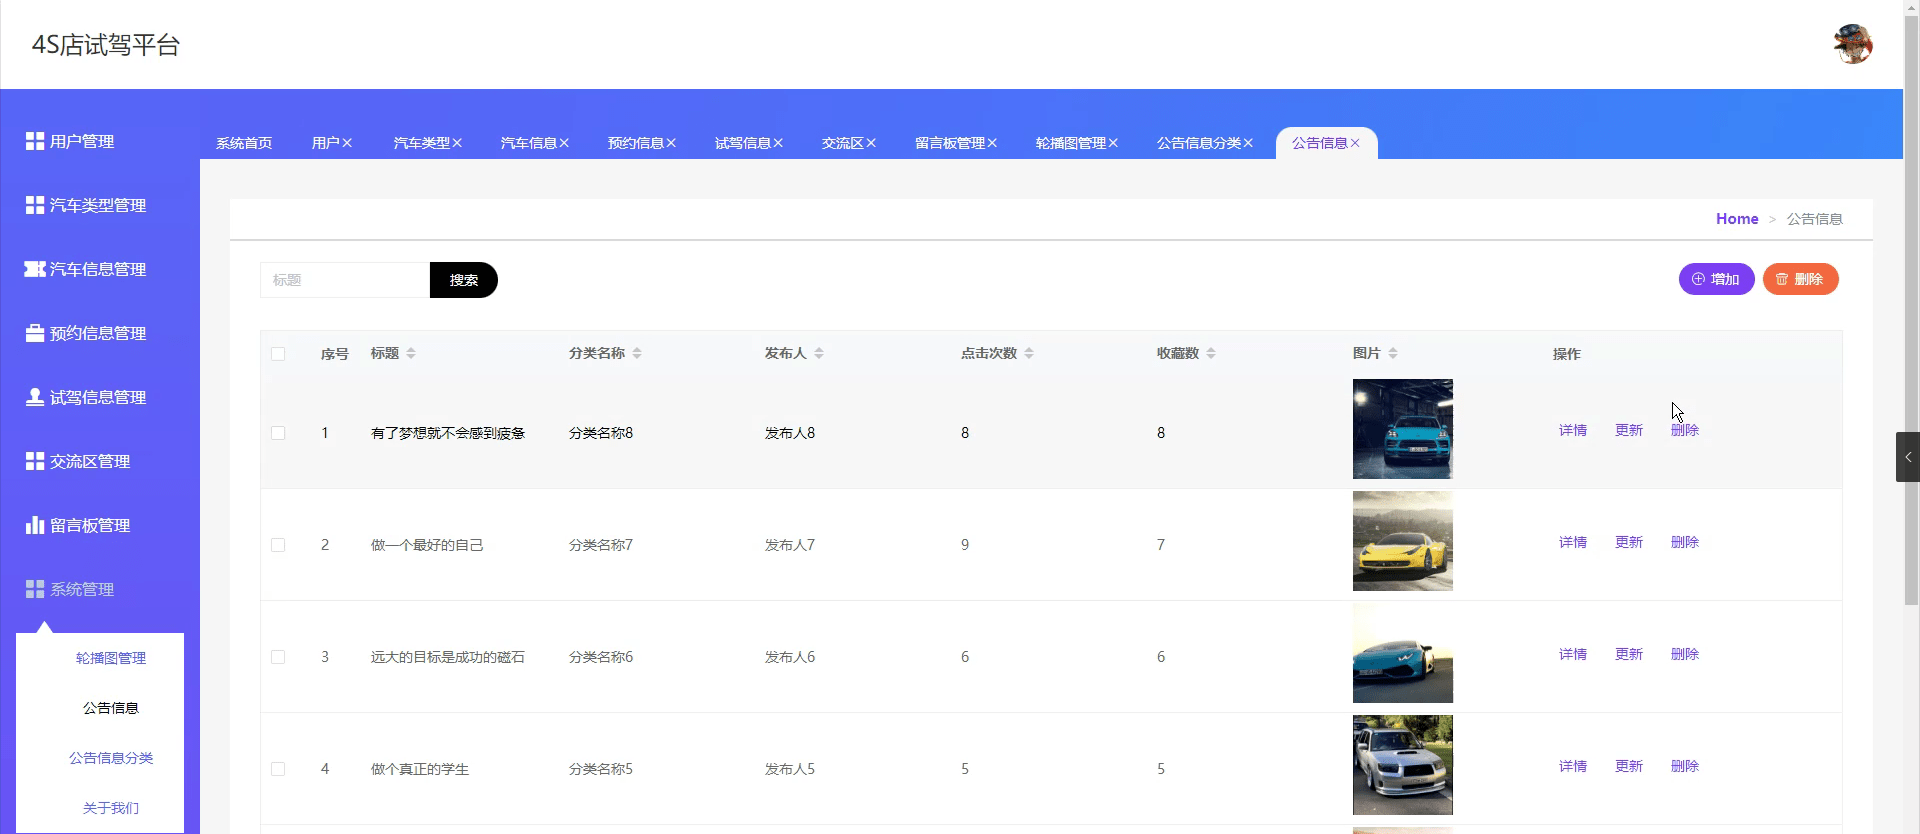Click the orange 删除 batch button
The width and height of the screenshot is (1920, 834).
point(1800,279)
